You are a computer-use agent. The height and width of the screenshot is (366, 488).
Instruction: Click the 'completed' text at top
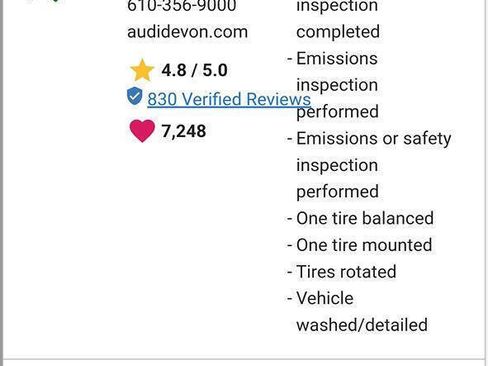coord(338,32)
